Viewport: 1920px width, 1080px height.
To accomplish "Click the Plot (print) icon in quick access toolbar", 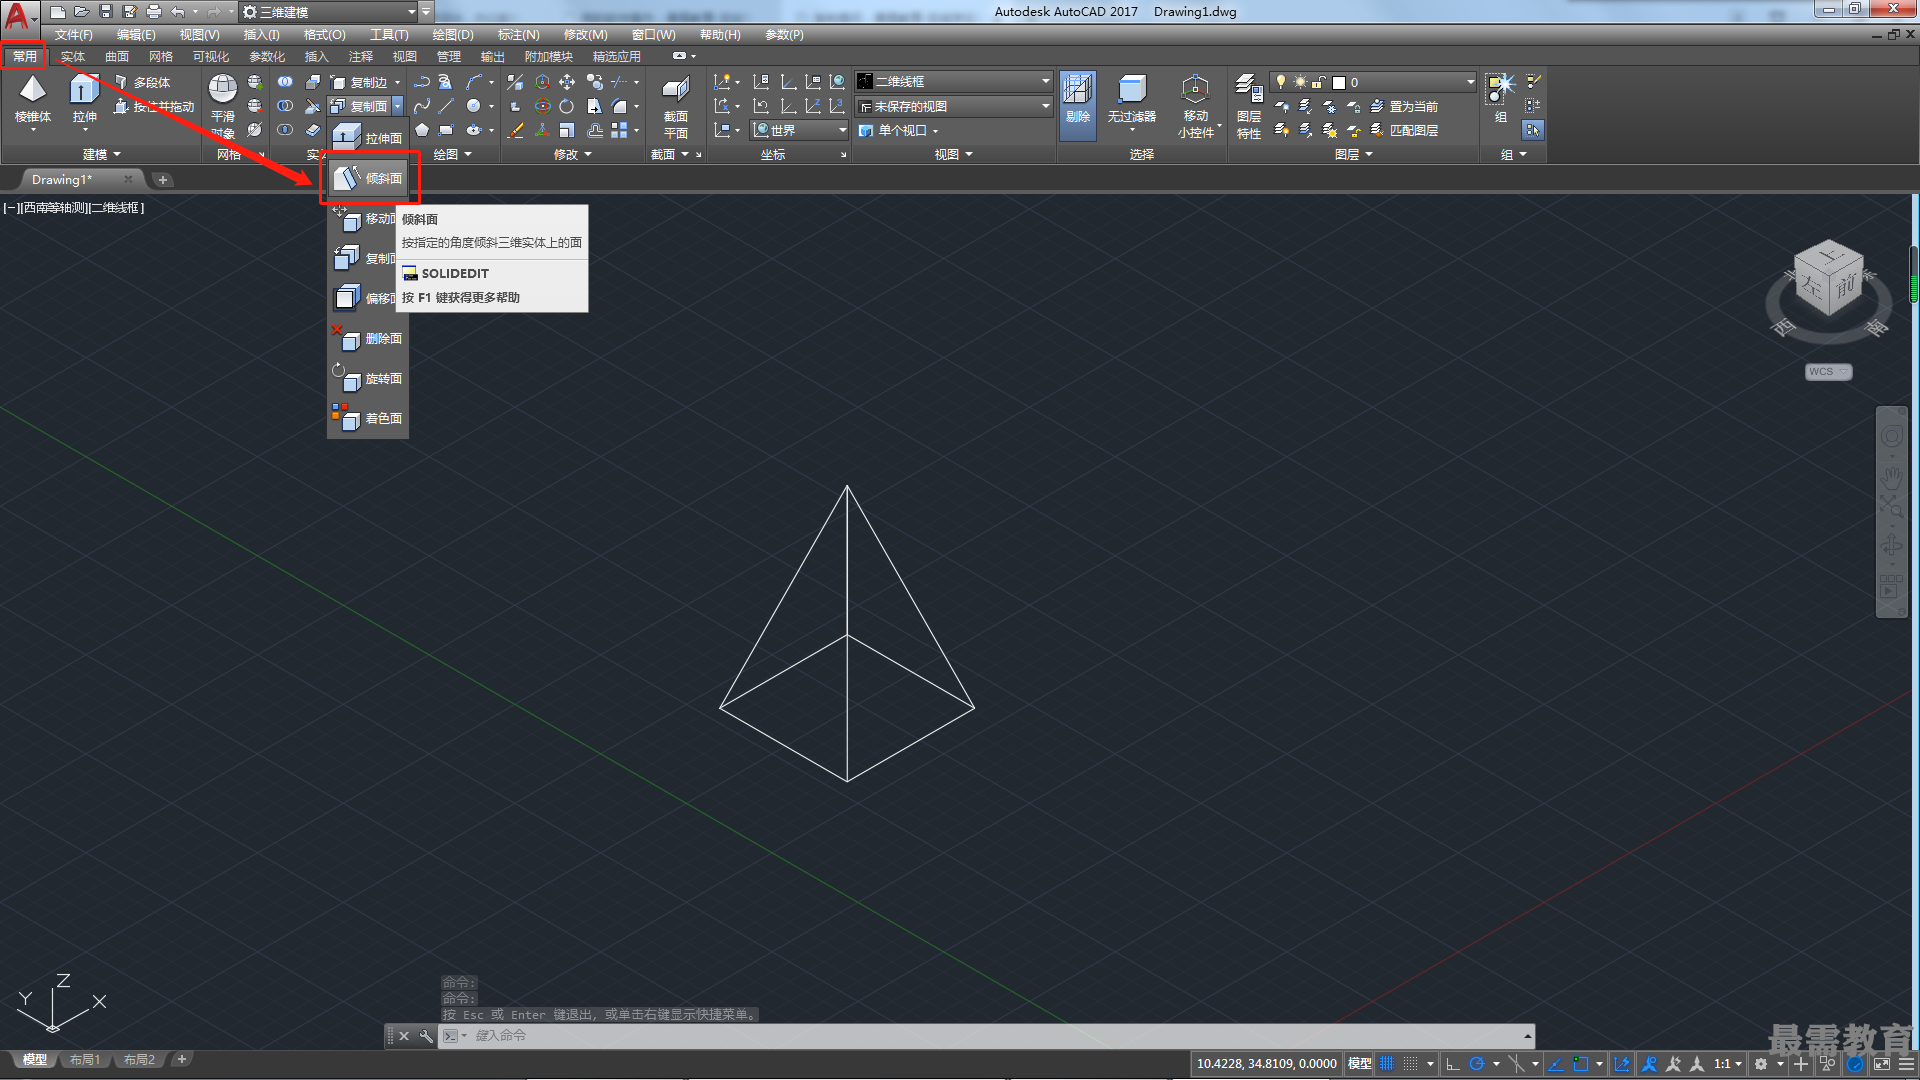I will click(x=154, y=12).
